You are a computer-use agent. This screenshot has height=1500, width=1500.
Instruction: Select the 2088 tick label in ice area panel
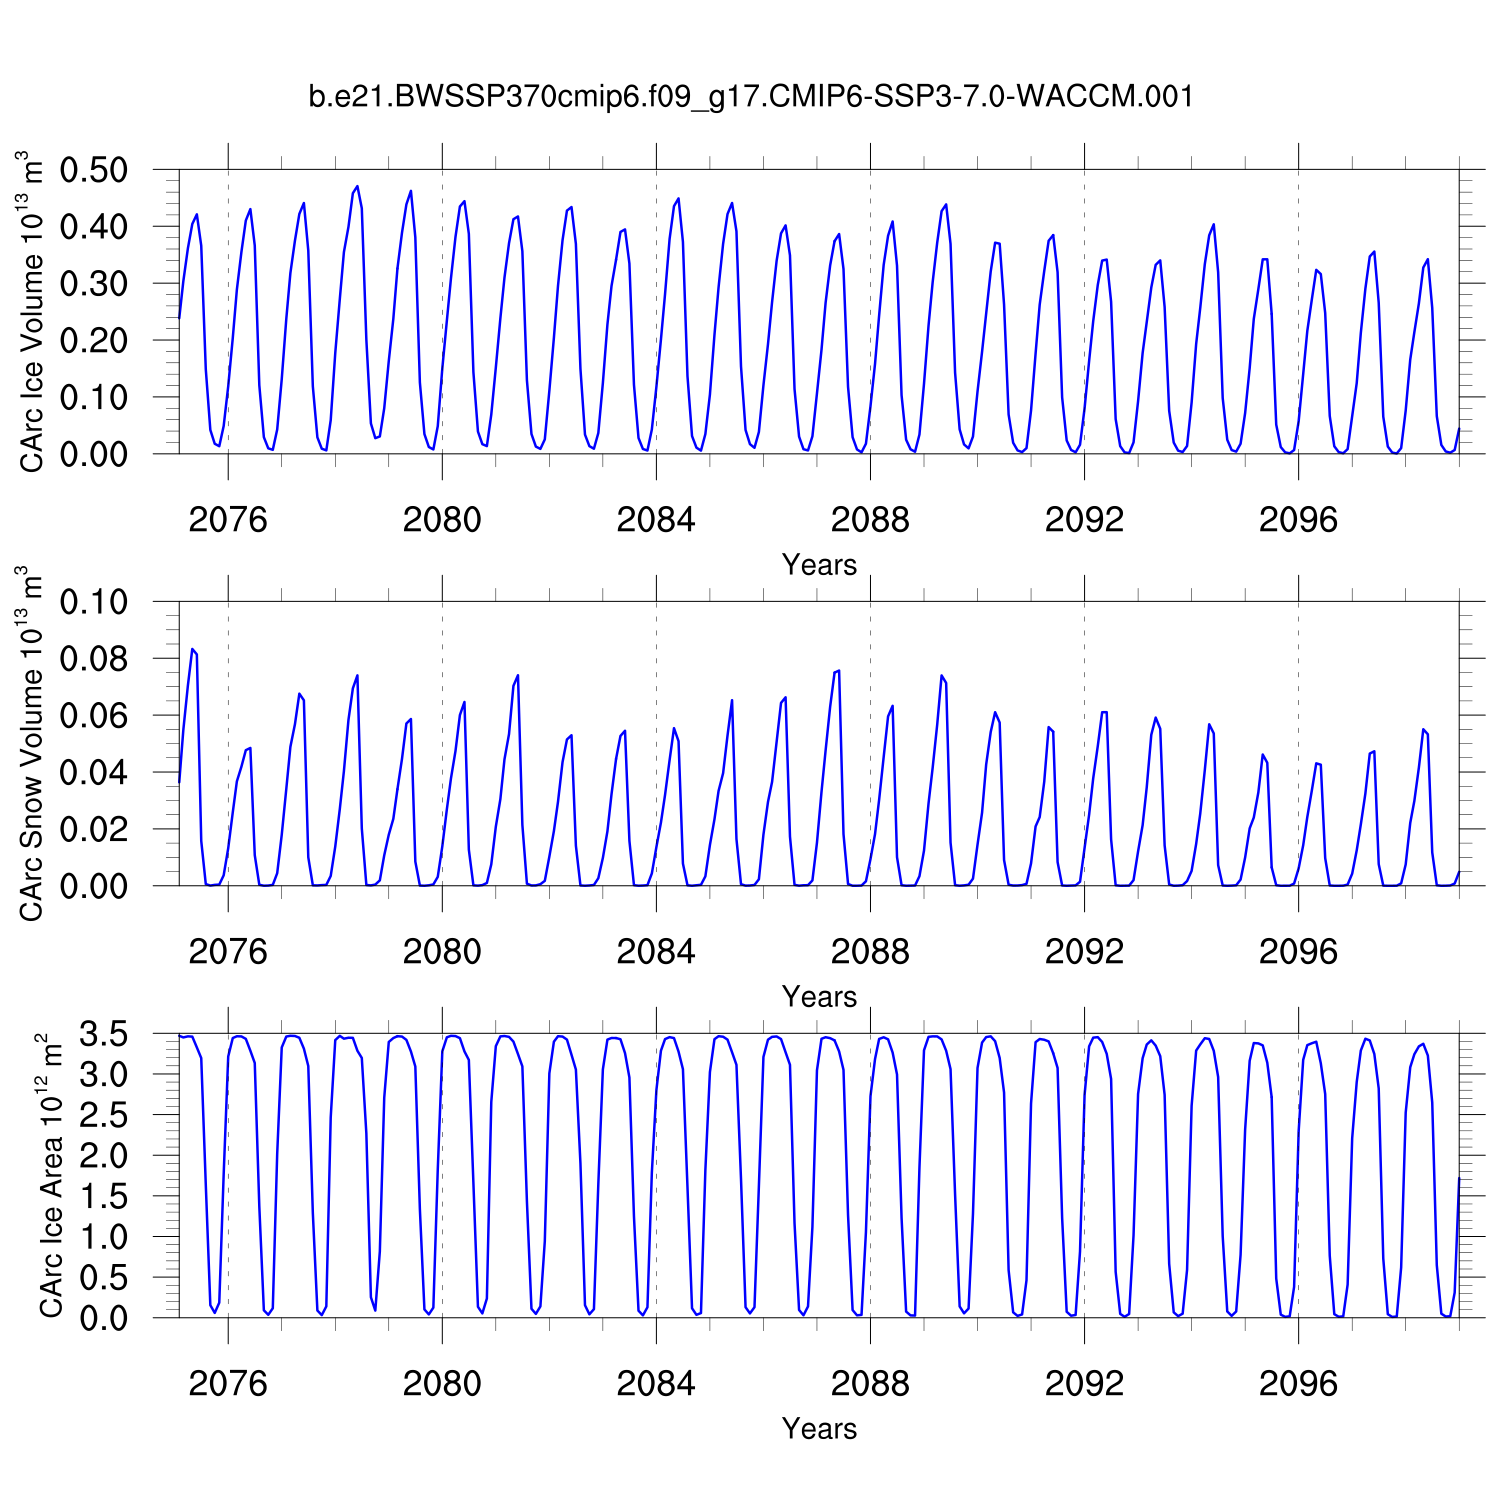coord(870,1384)
